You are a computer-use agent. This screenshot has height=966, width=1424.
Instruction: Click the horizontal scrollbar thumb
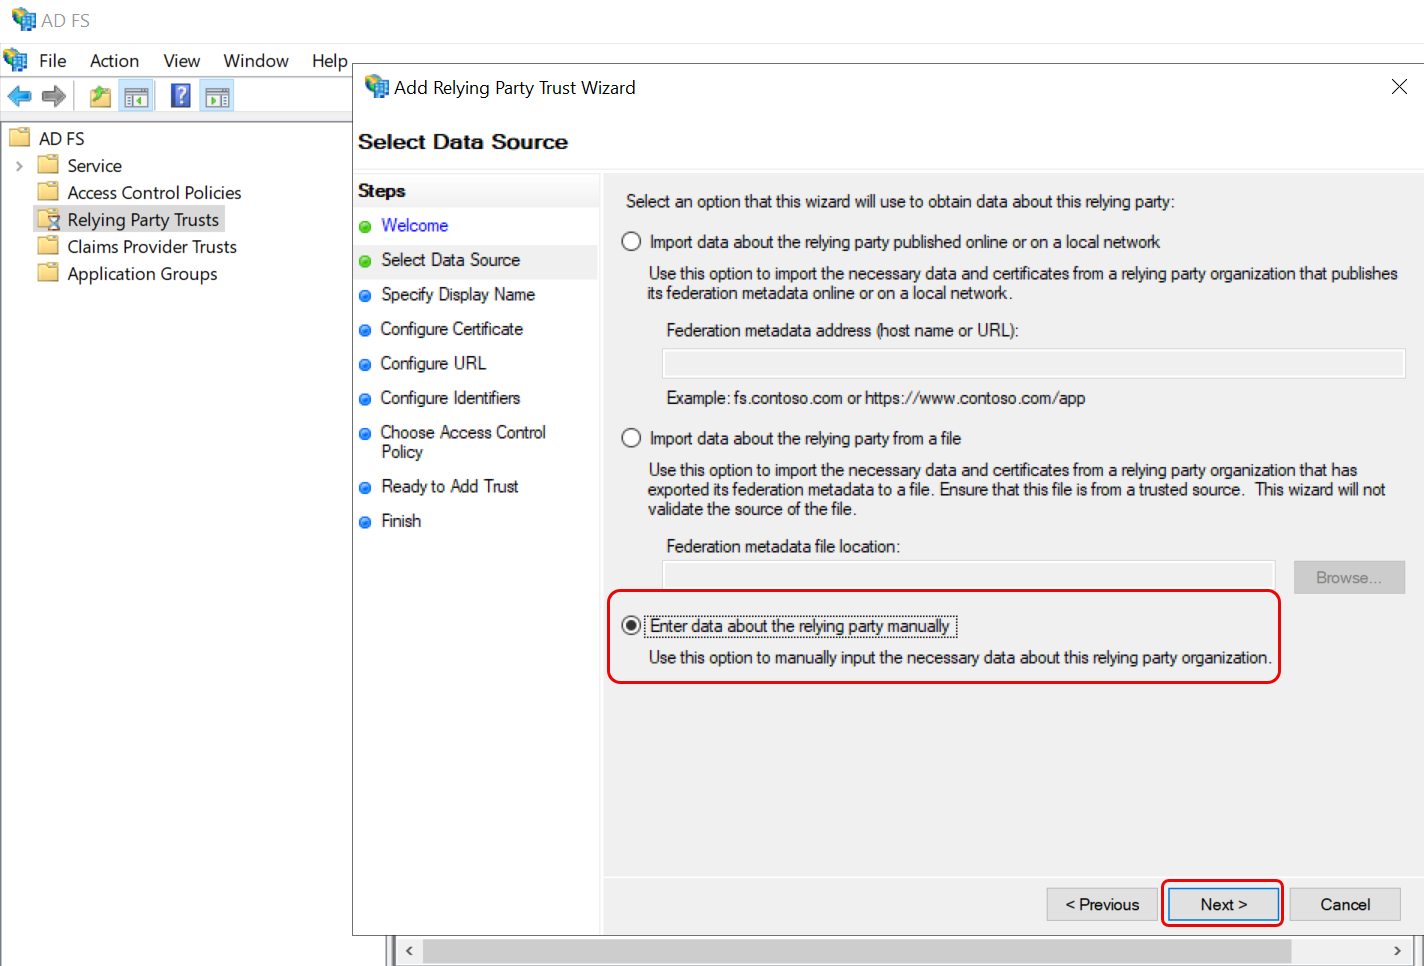coord(857,950)
